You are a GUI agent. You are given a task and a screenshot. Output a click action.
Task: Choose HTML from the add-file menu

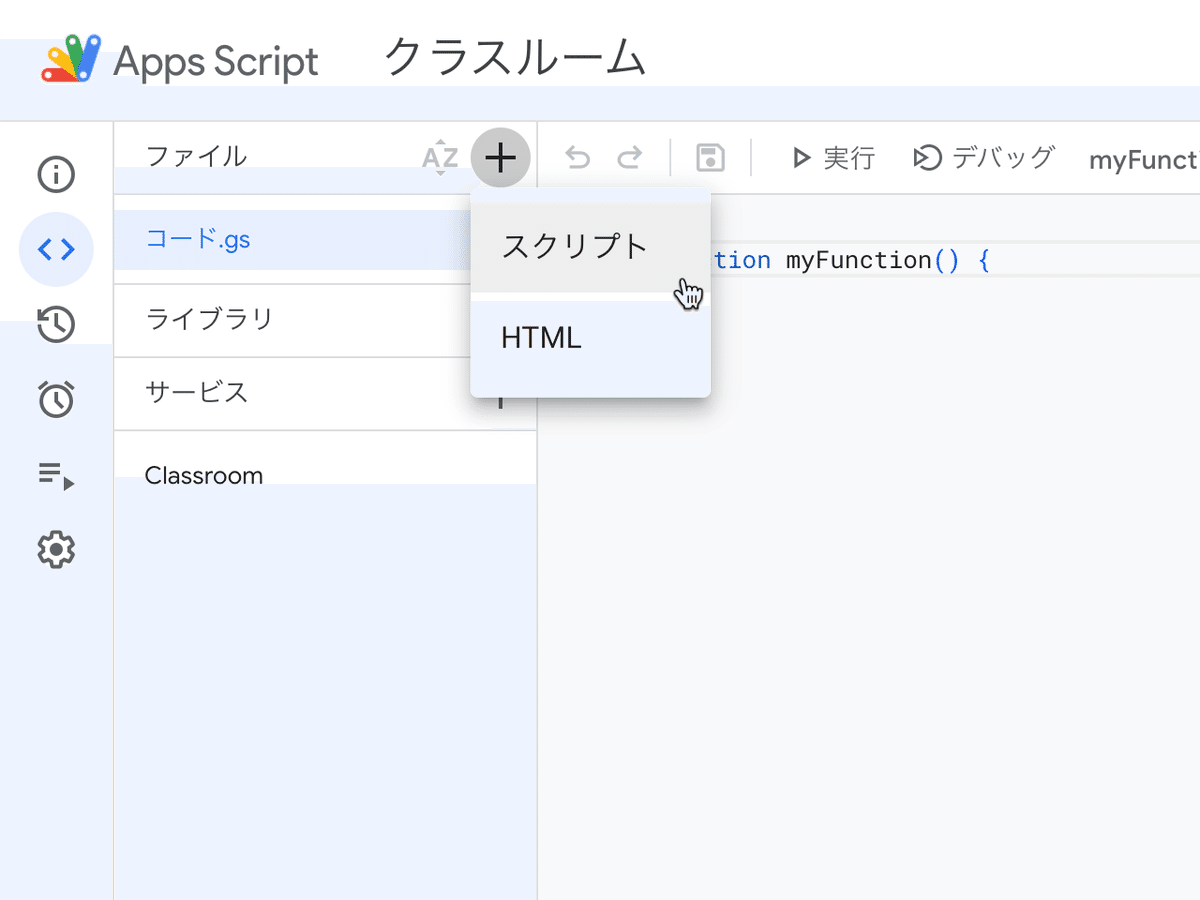click(590, 338)
